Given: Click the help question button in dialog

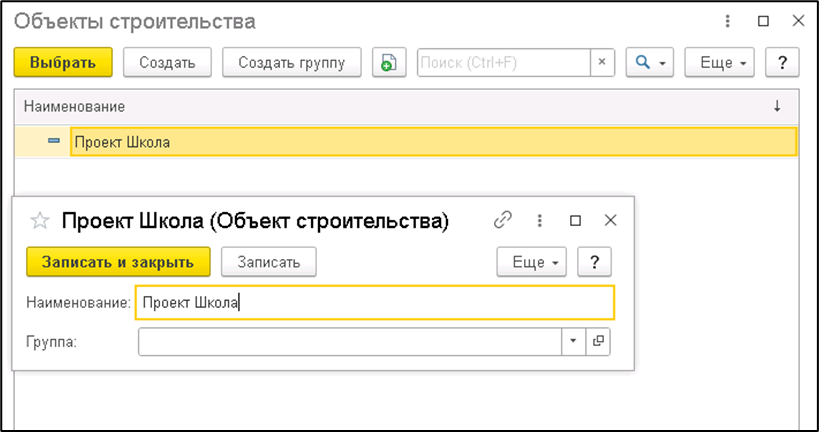Looking at the screenshot, I should (594, 262).
